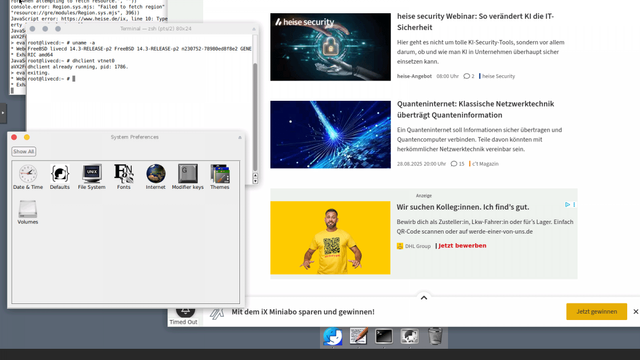Dismiss the iX Miniabo banner

tap(636, 311)
